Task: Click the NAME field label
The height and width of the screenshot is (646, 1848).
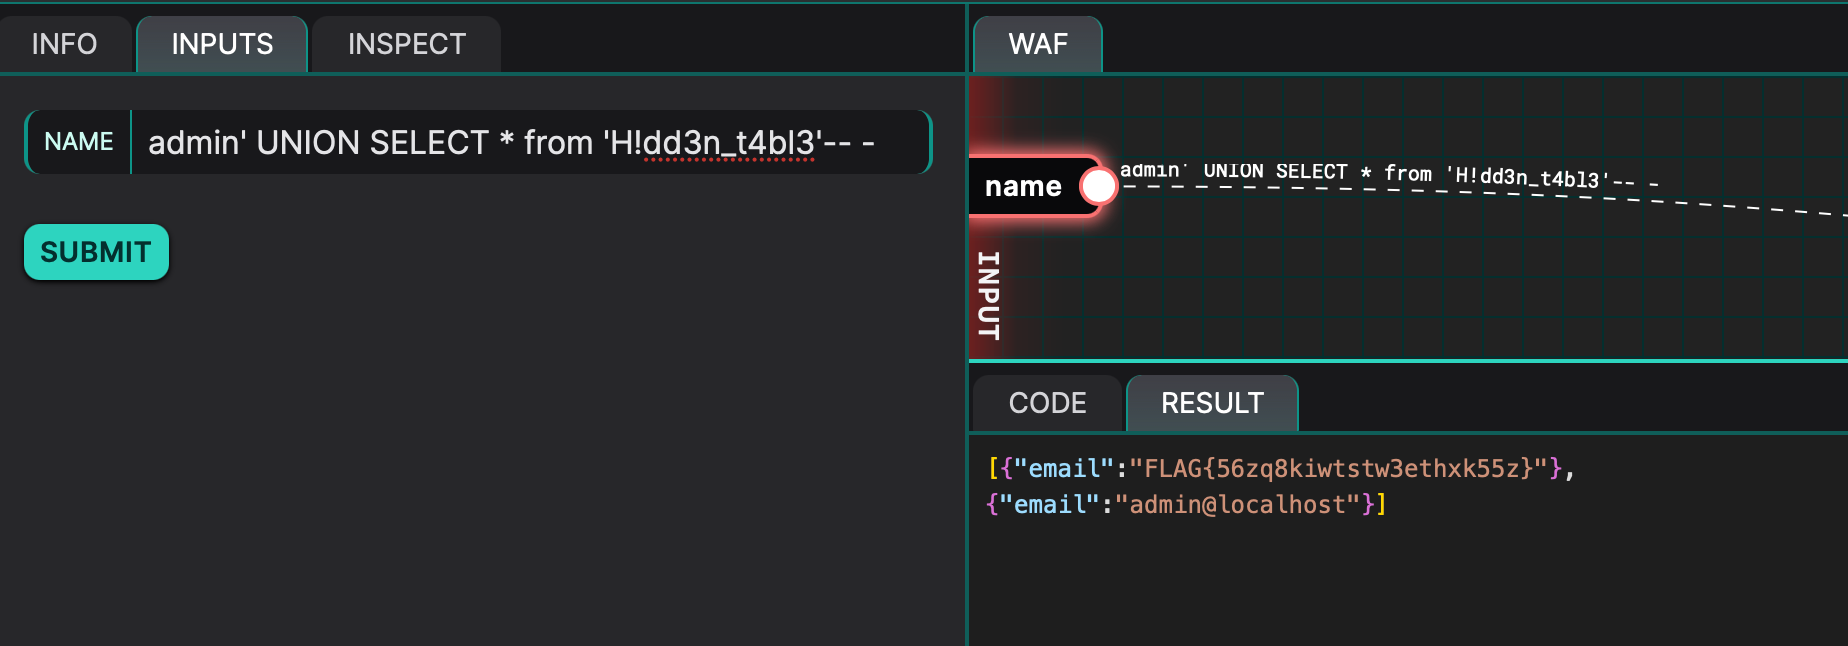Action: [x=79, y=142]
